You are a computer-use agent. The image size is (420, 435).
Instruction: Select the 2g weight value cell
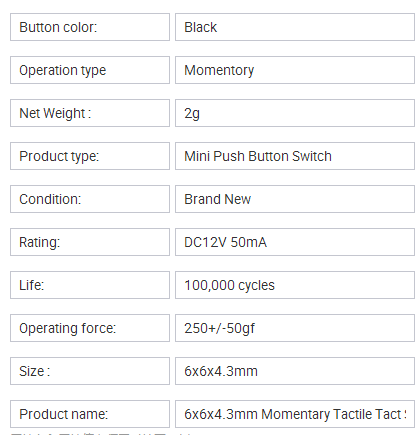295,113
